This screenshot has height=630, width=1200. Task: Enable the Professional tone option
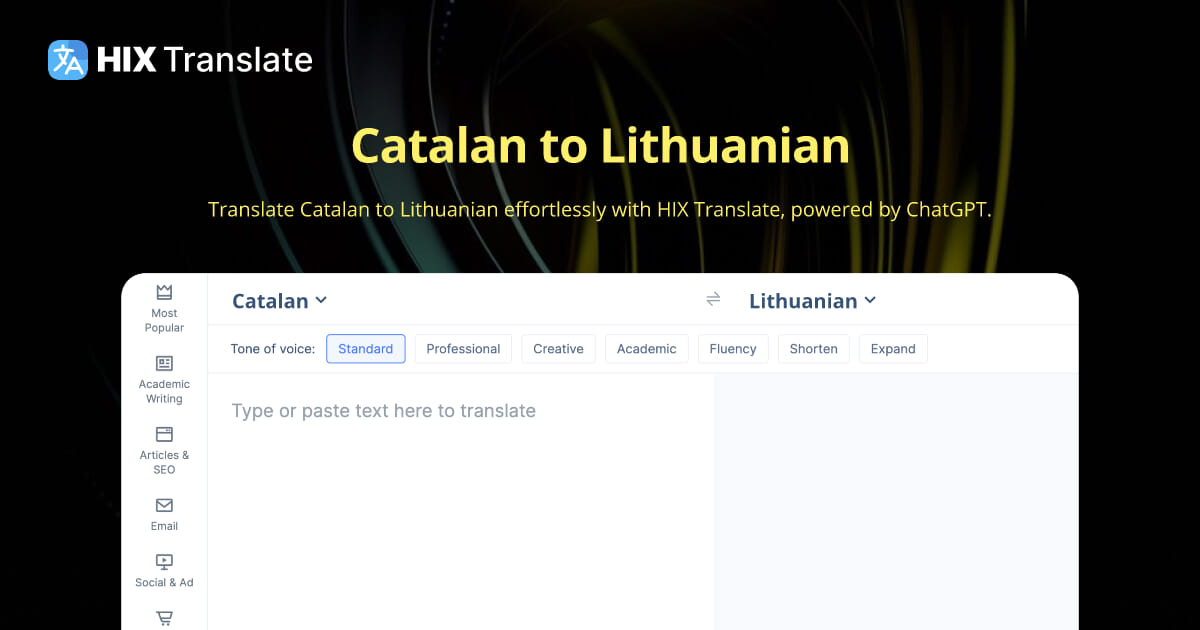[463, 348]
